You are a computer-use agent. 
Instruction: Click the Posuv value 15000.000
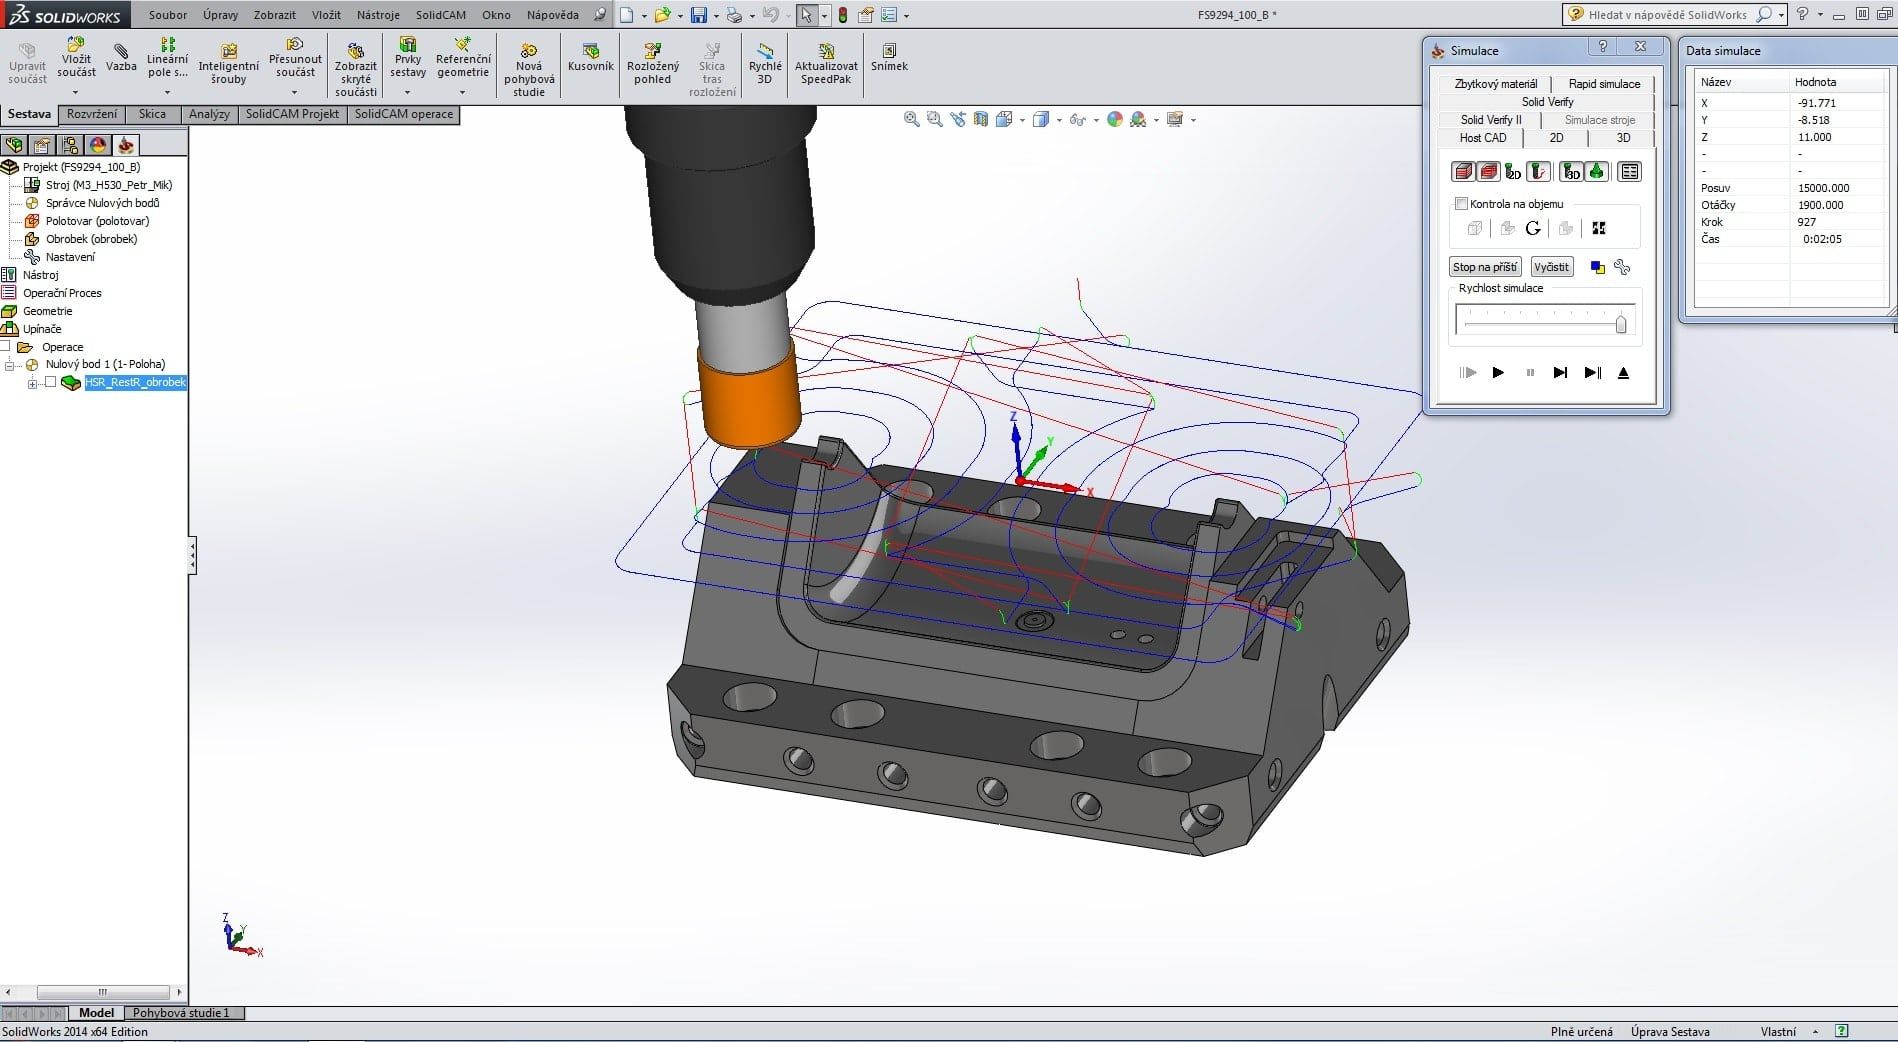[x=1823, y=188]
